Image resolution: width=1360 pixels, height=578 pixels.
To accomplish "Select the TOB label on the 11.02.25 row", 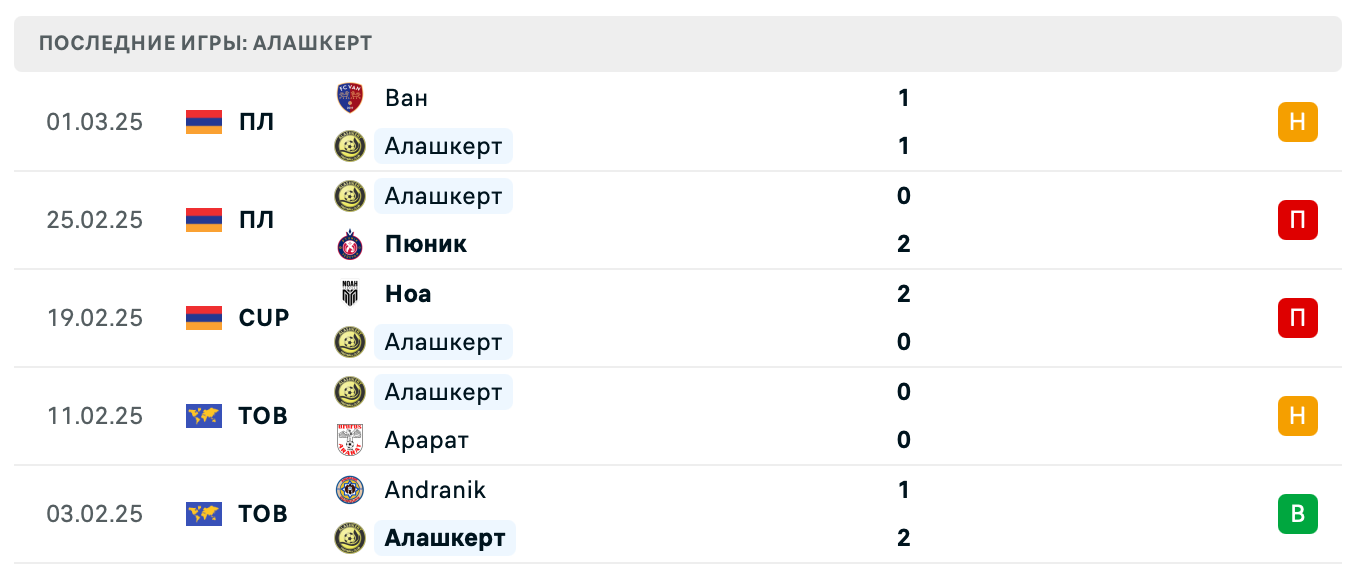I will [261, 416].
